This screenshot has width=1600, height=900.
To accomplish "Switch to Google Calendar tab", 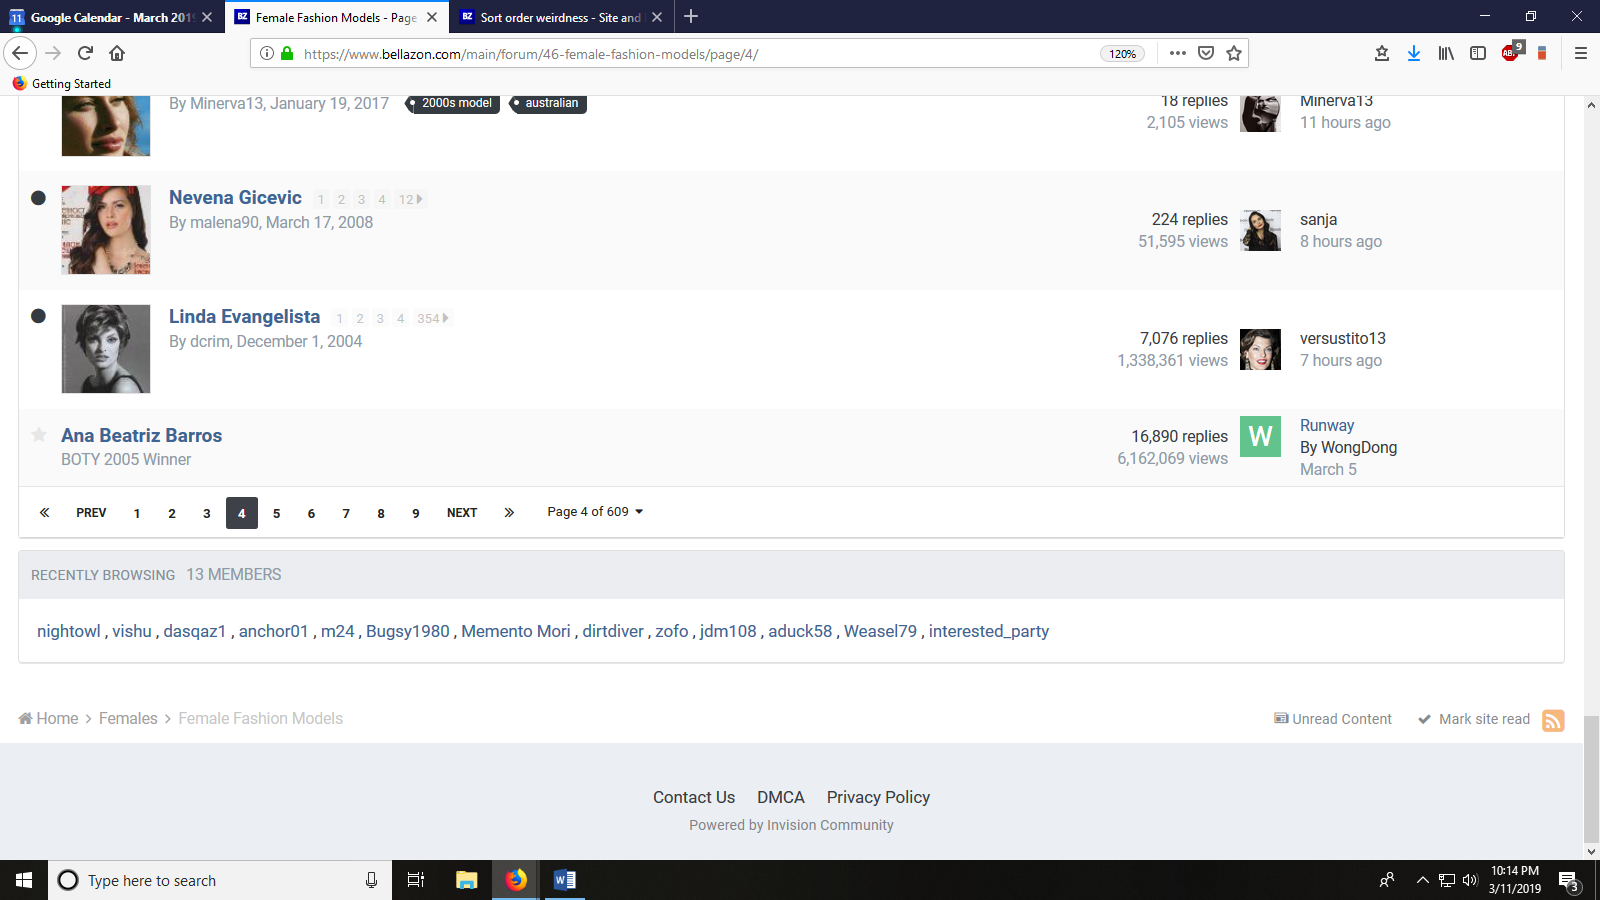I will 110,17.
